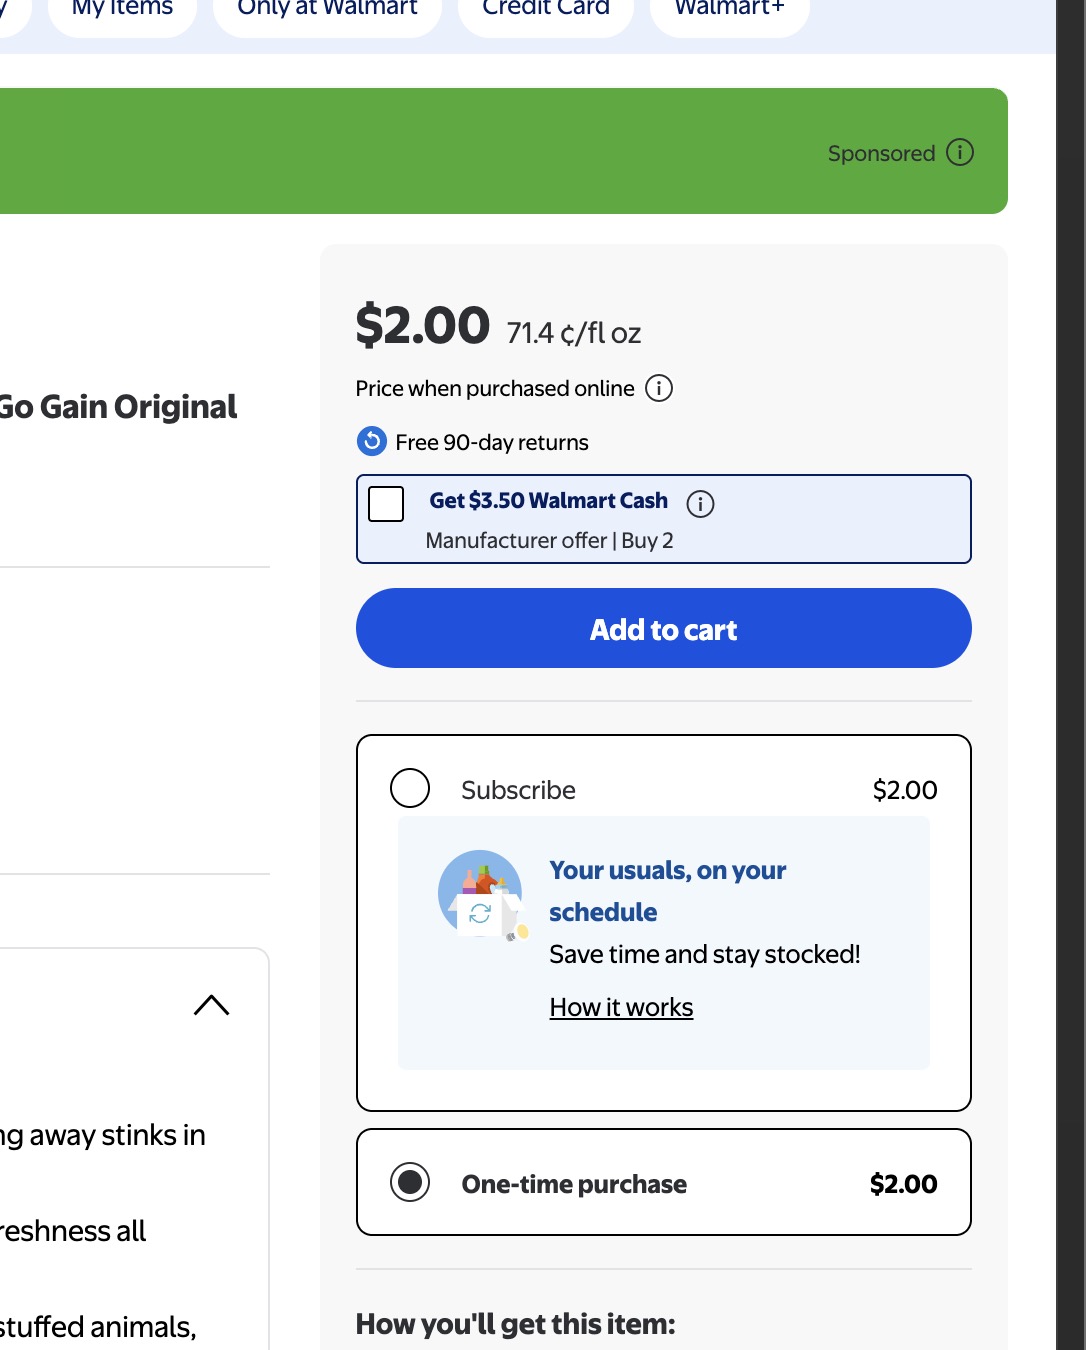Open How you'll get this item section

click(514, 1323)
